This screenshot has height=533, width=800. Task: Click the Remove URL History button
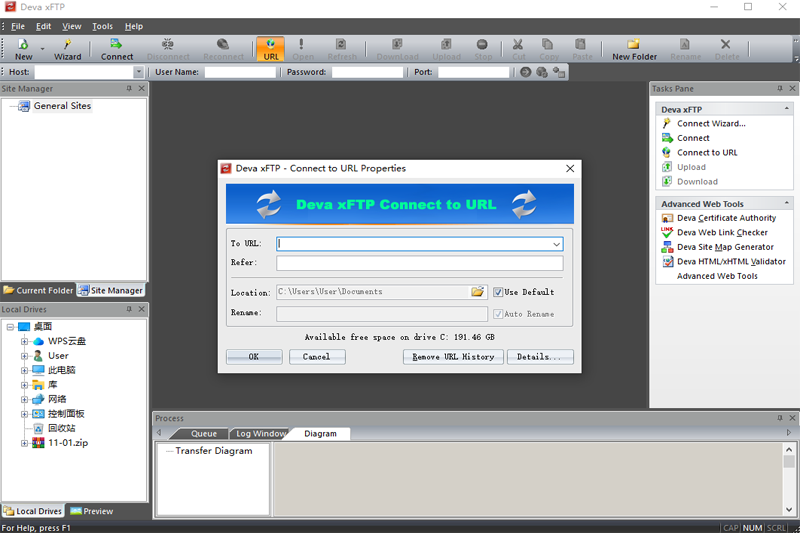click(x=453, y=357)
